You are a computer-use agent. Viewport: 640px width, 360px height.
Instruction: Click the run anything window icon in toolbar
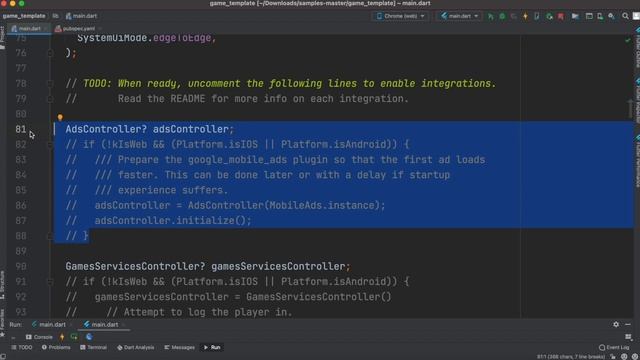tap(589, 16)
